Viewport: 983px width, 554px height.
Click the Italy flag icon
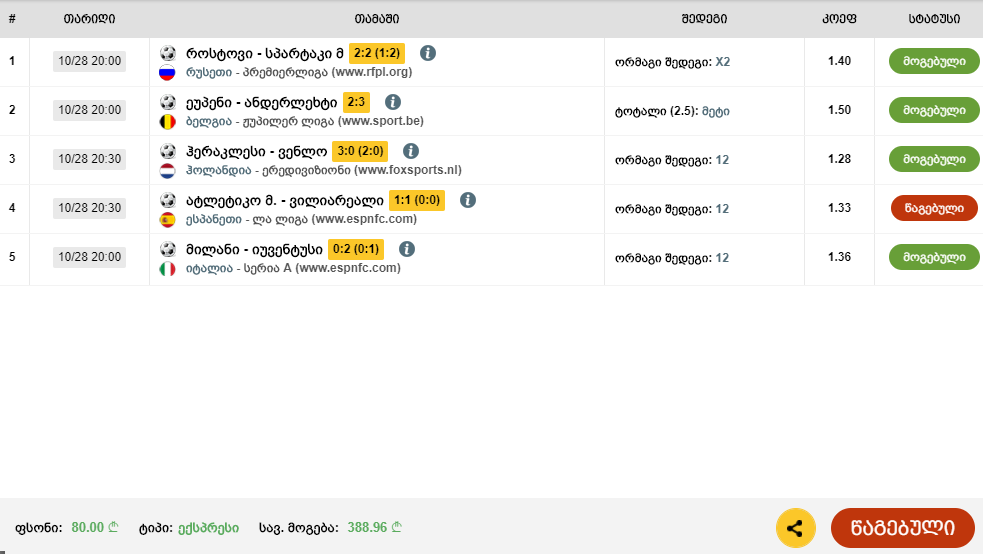(167, 269)
